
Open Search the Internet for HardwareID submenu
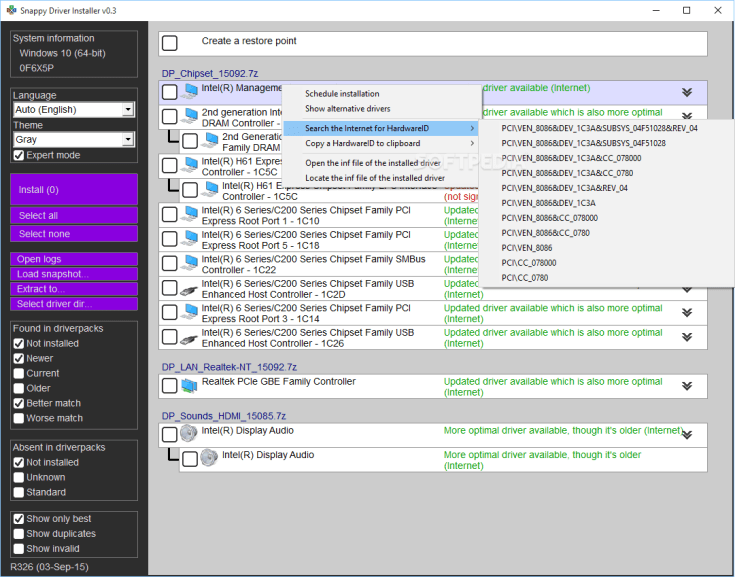click(x=381, y=128)
